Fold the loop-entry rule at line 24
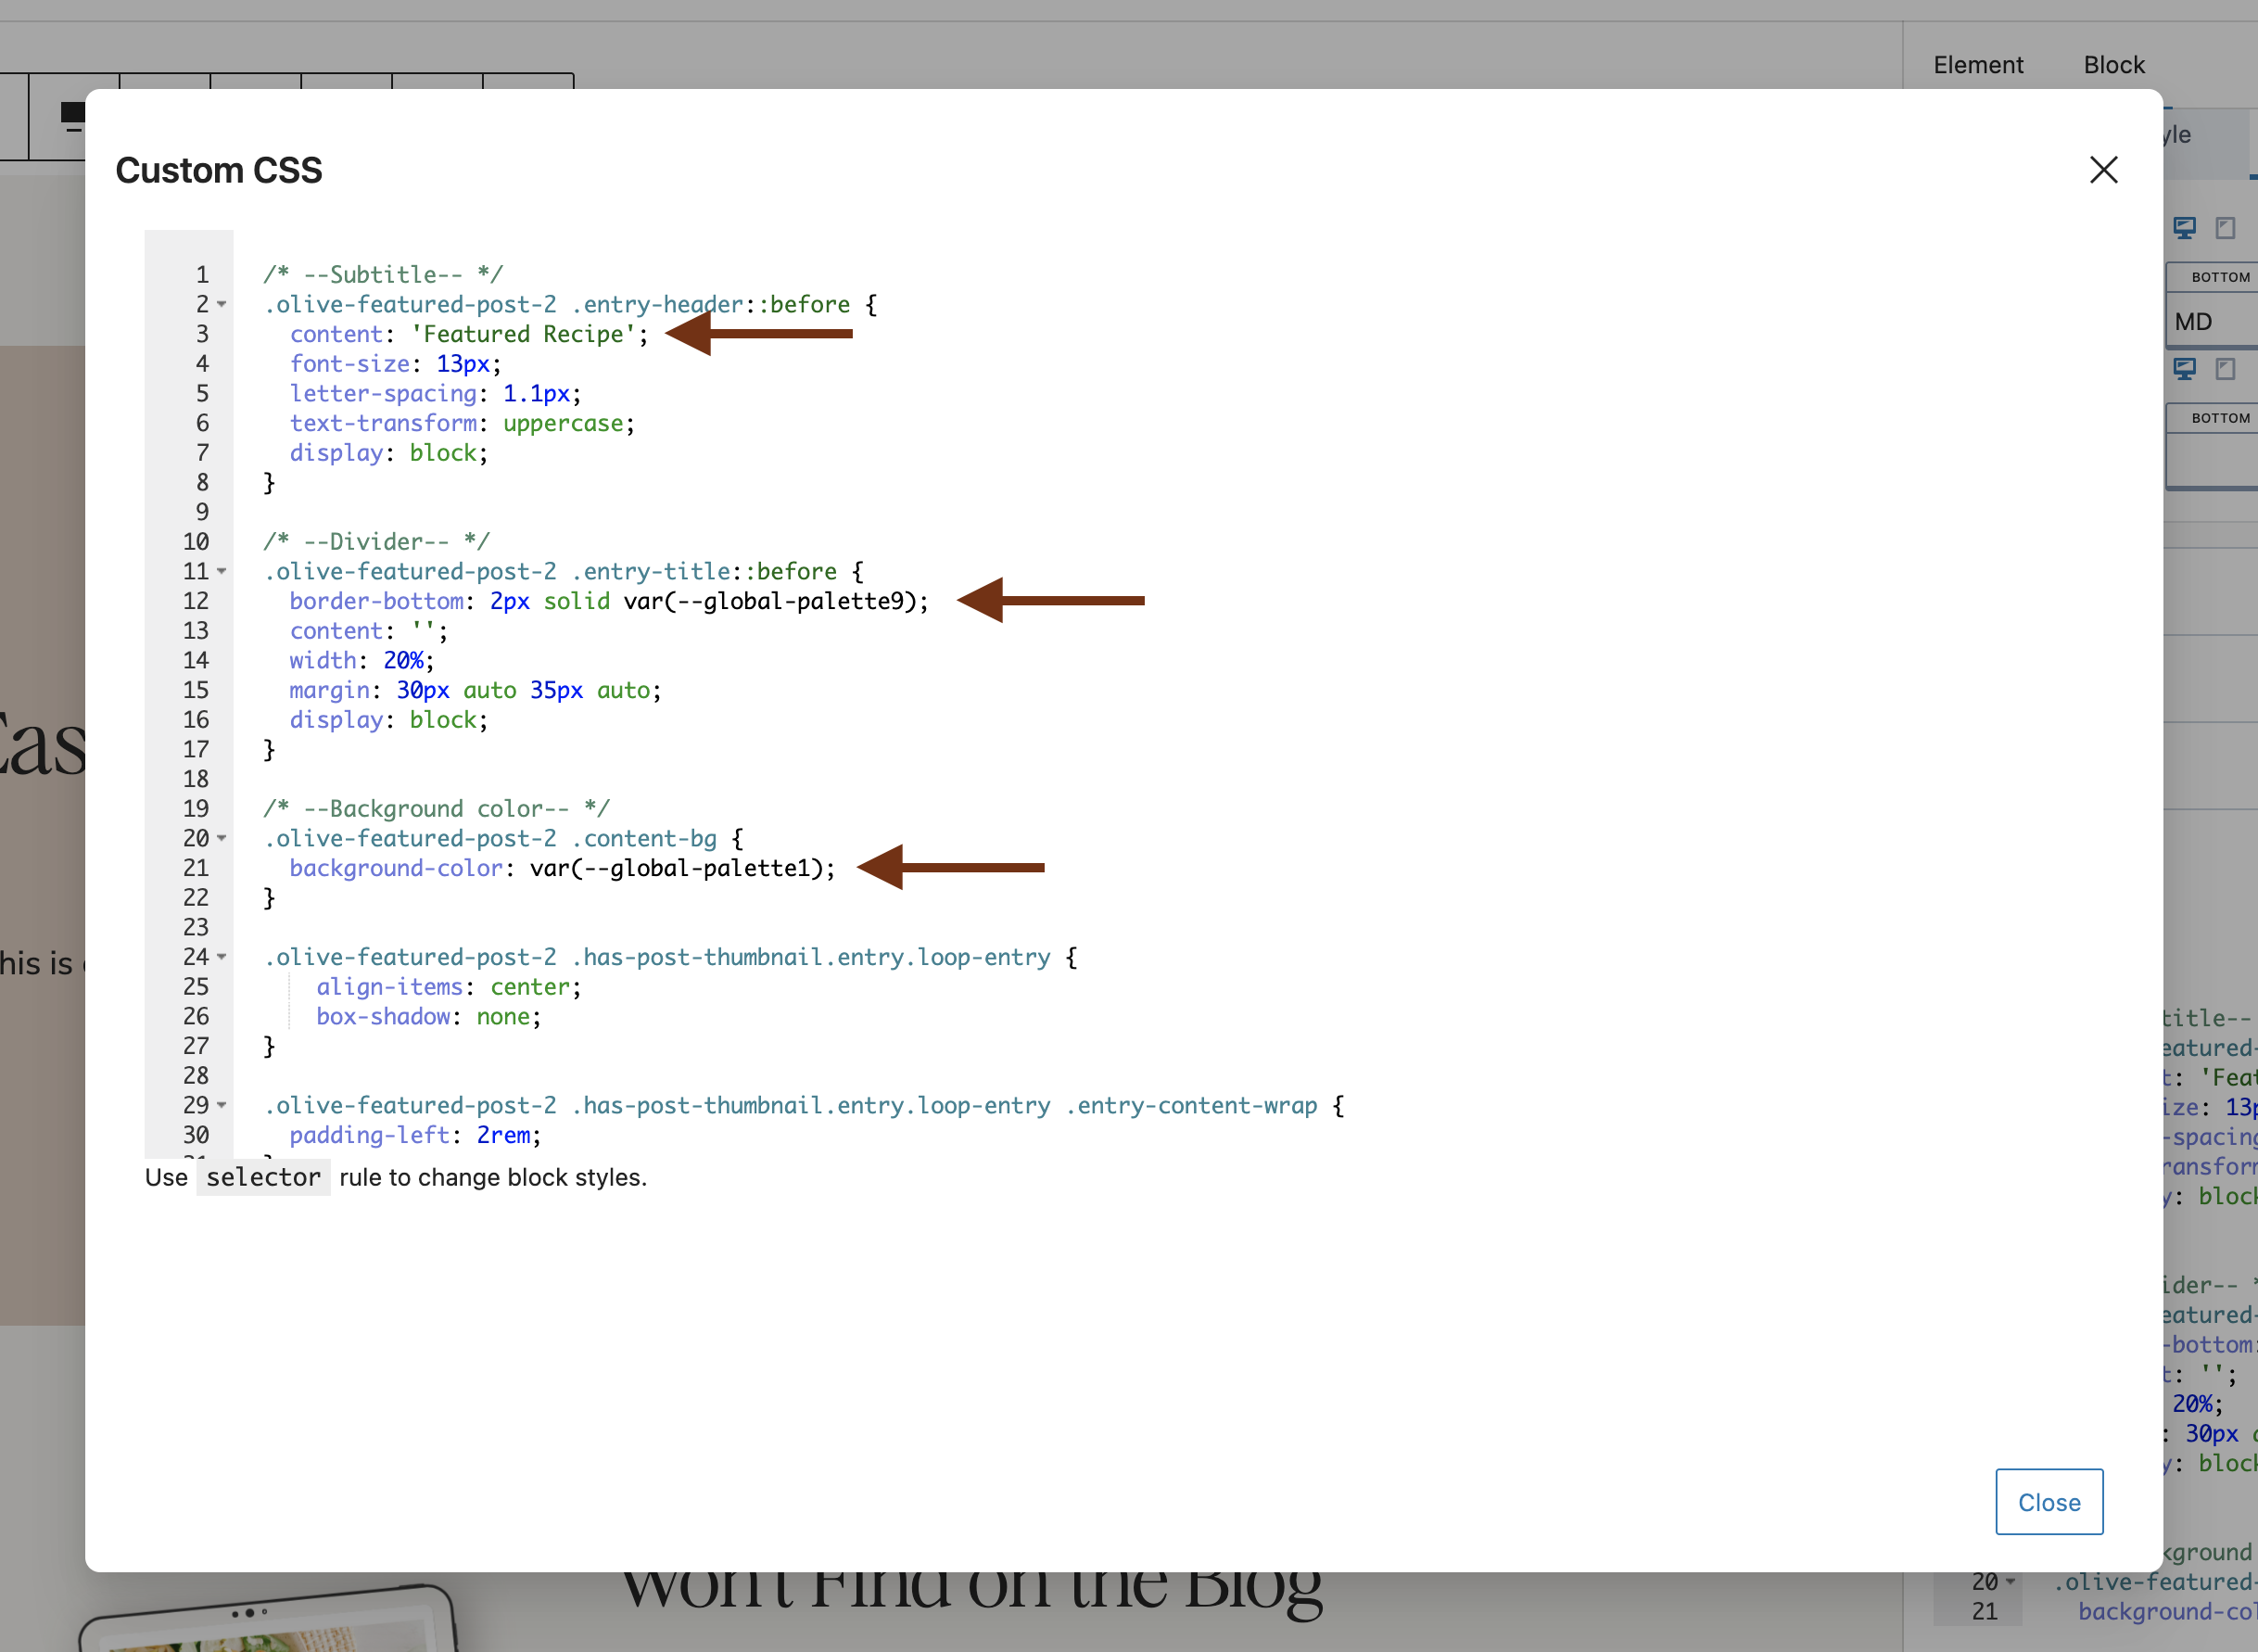Screen dimensions: 2258x1652 222,957
